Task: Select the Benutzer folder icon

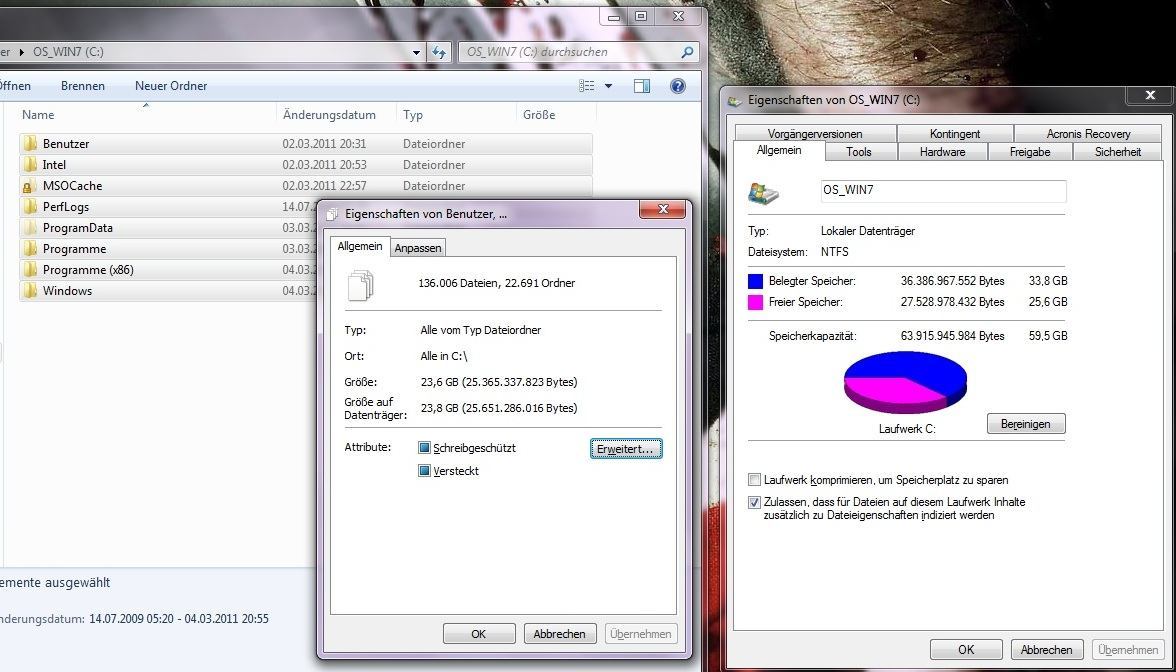Action: click(30, 143)
